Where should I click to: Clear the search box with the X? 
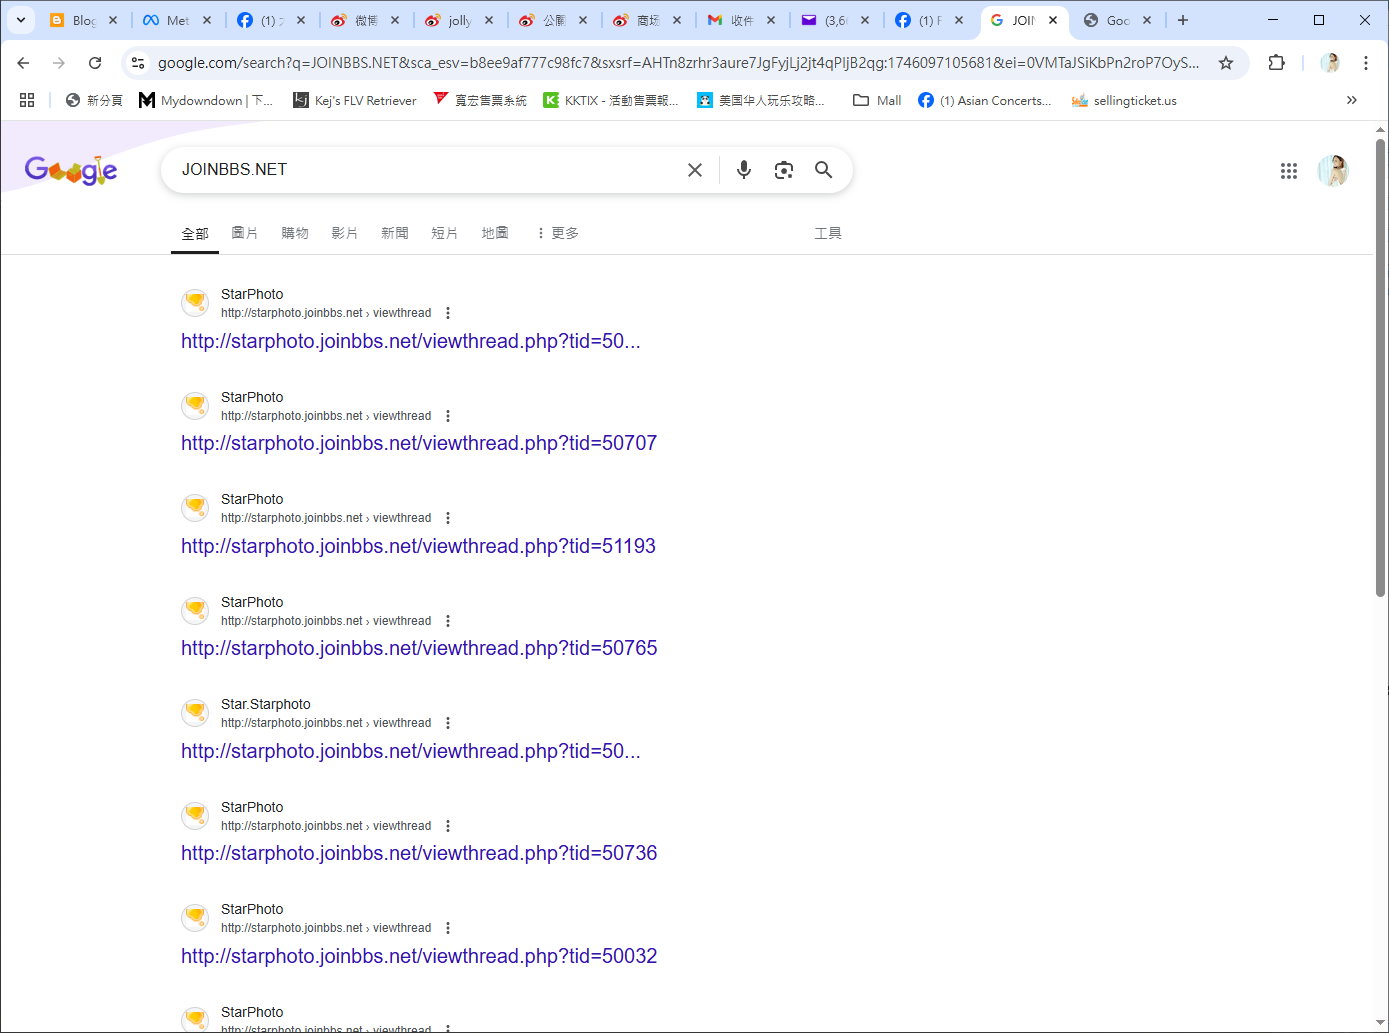[695, 170]
